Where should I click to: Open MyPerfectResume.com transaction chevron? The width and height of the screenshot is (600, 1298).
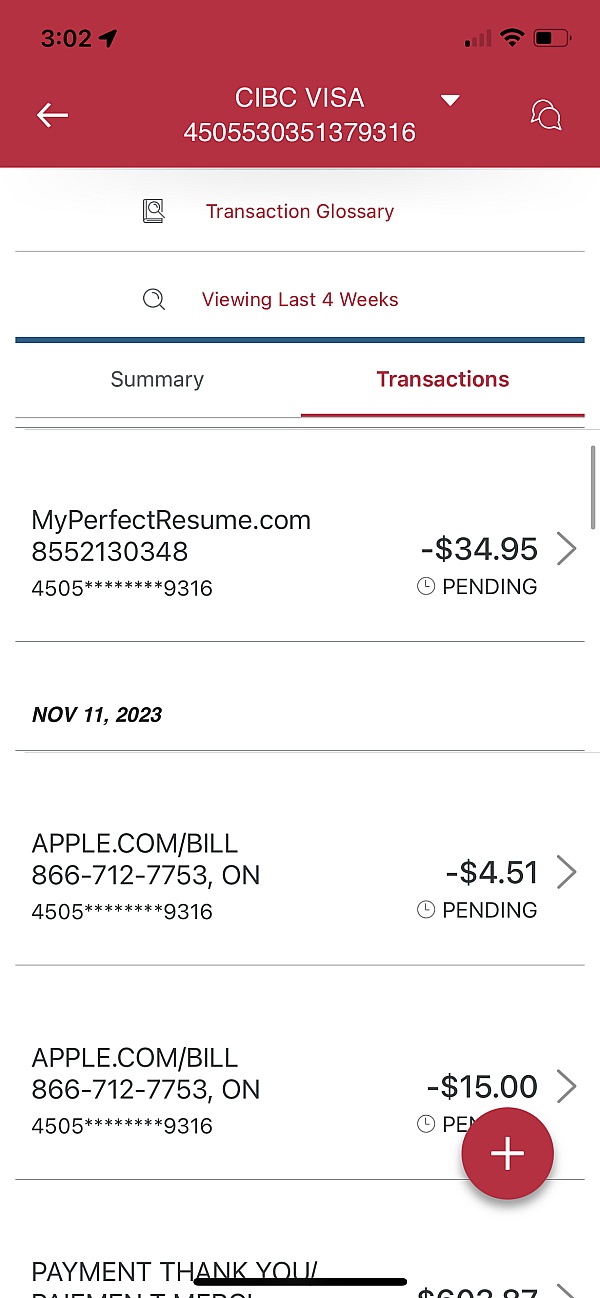pos(566,549)
